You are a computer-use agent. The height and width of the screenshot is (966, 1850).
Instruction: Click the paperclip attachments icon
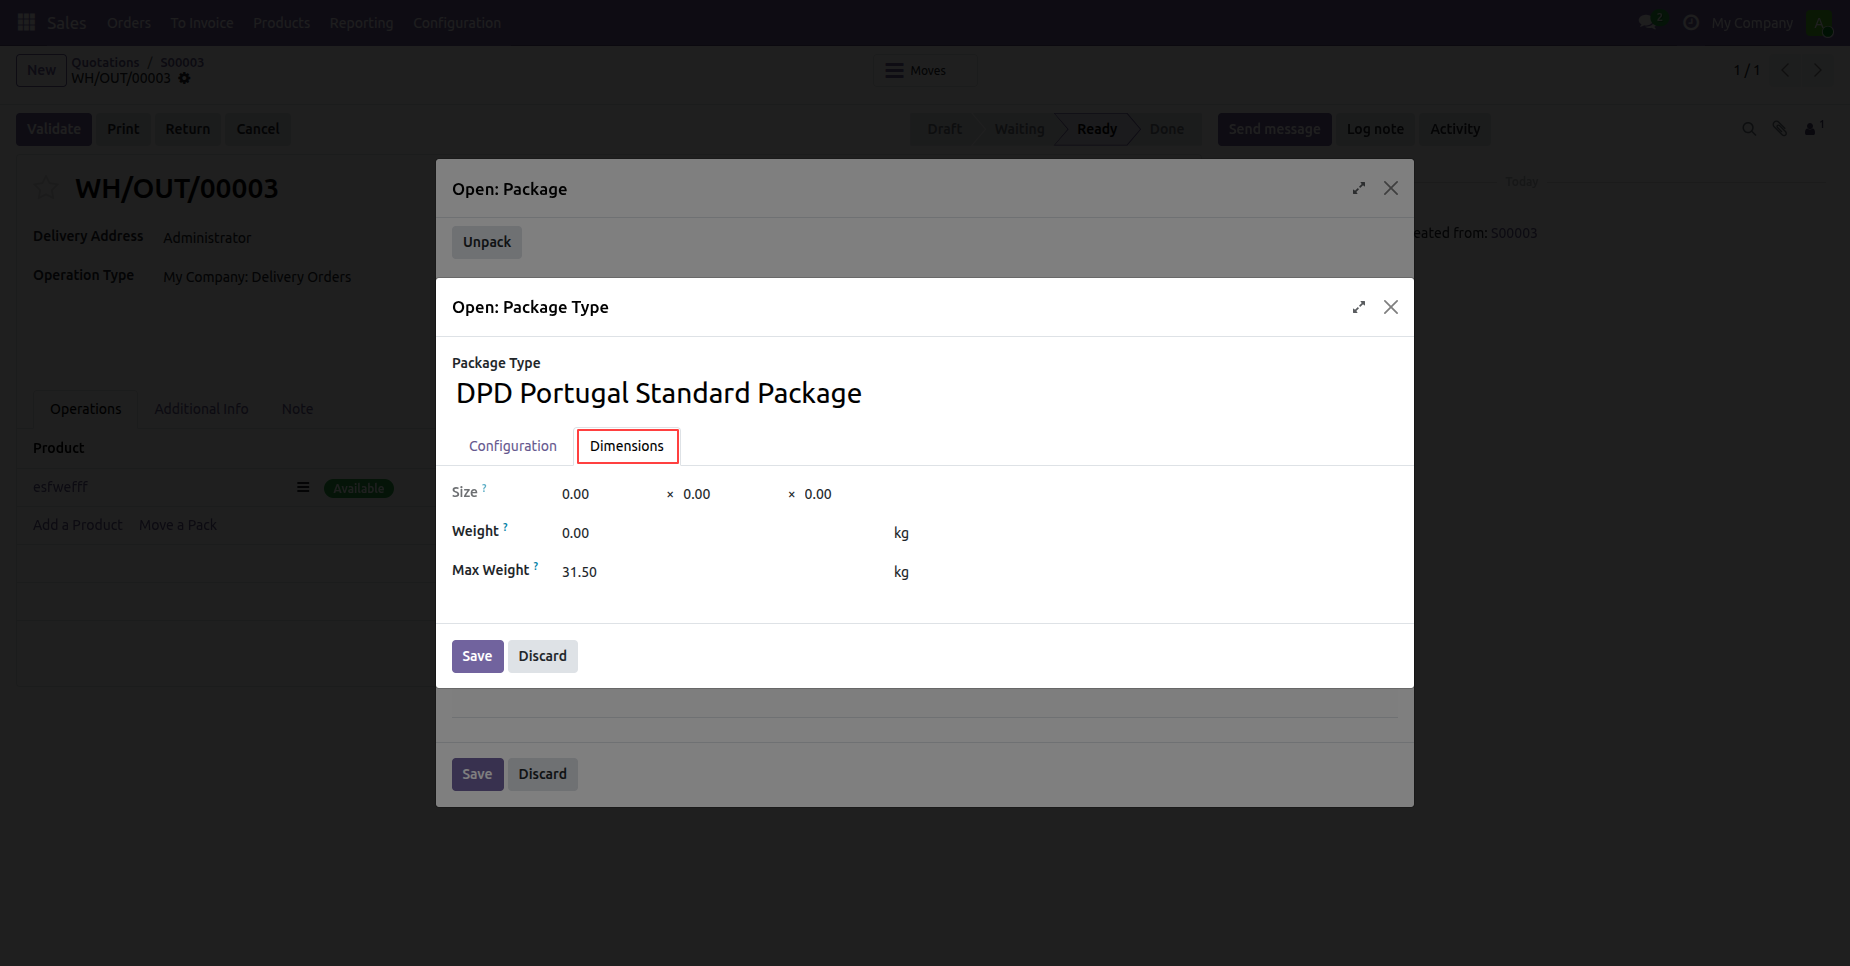pyautogui.click(x=1780, y=129)
